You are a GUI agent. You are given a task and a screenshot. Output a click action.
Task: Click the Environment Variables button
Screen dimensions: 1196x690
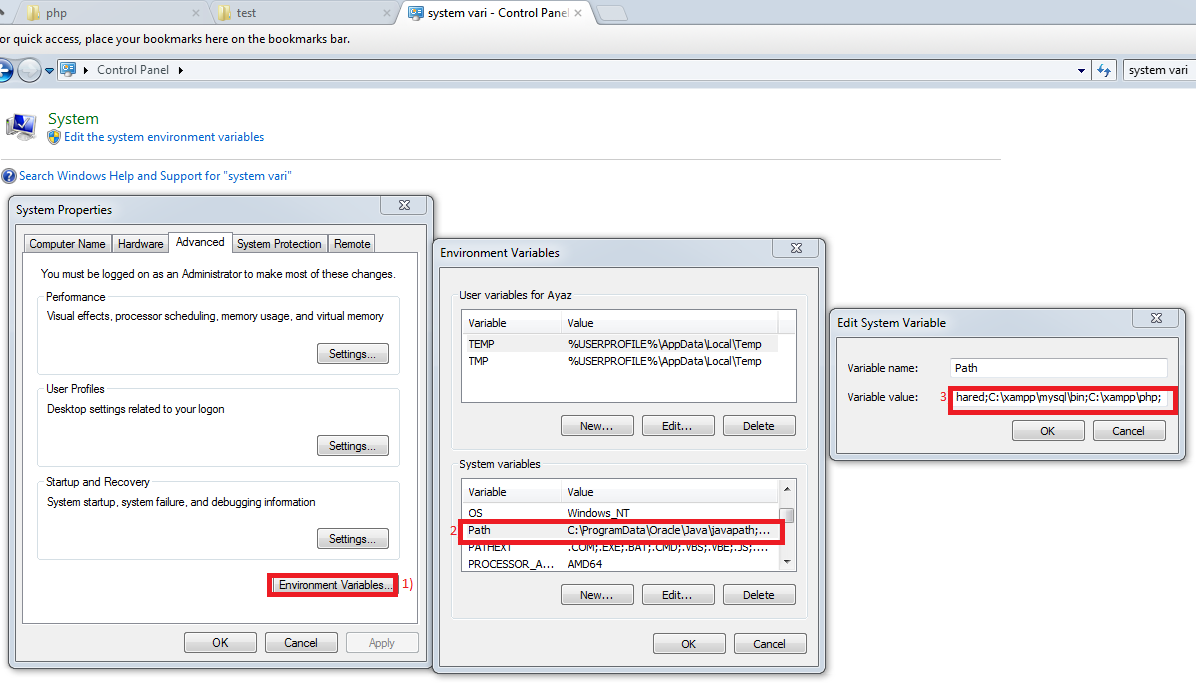coord(332,584)
